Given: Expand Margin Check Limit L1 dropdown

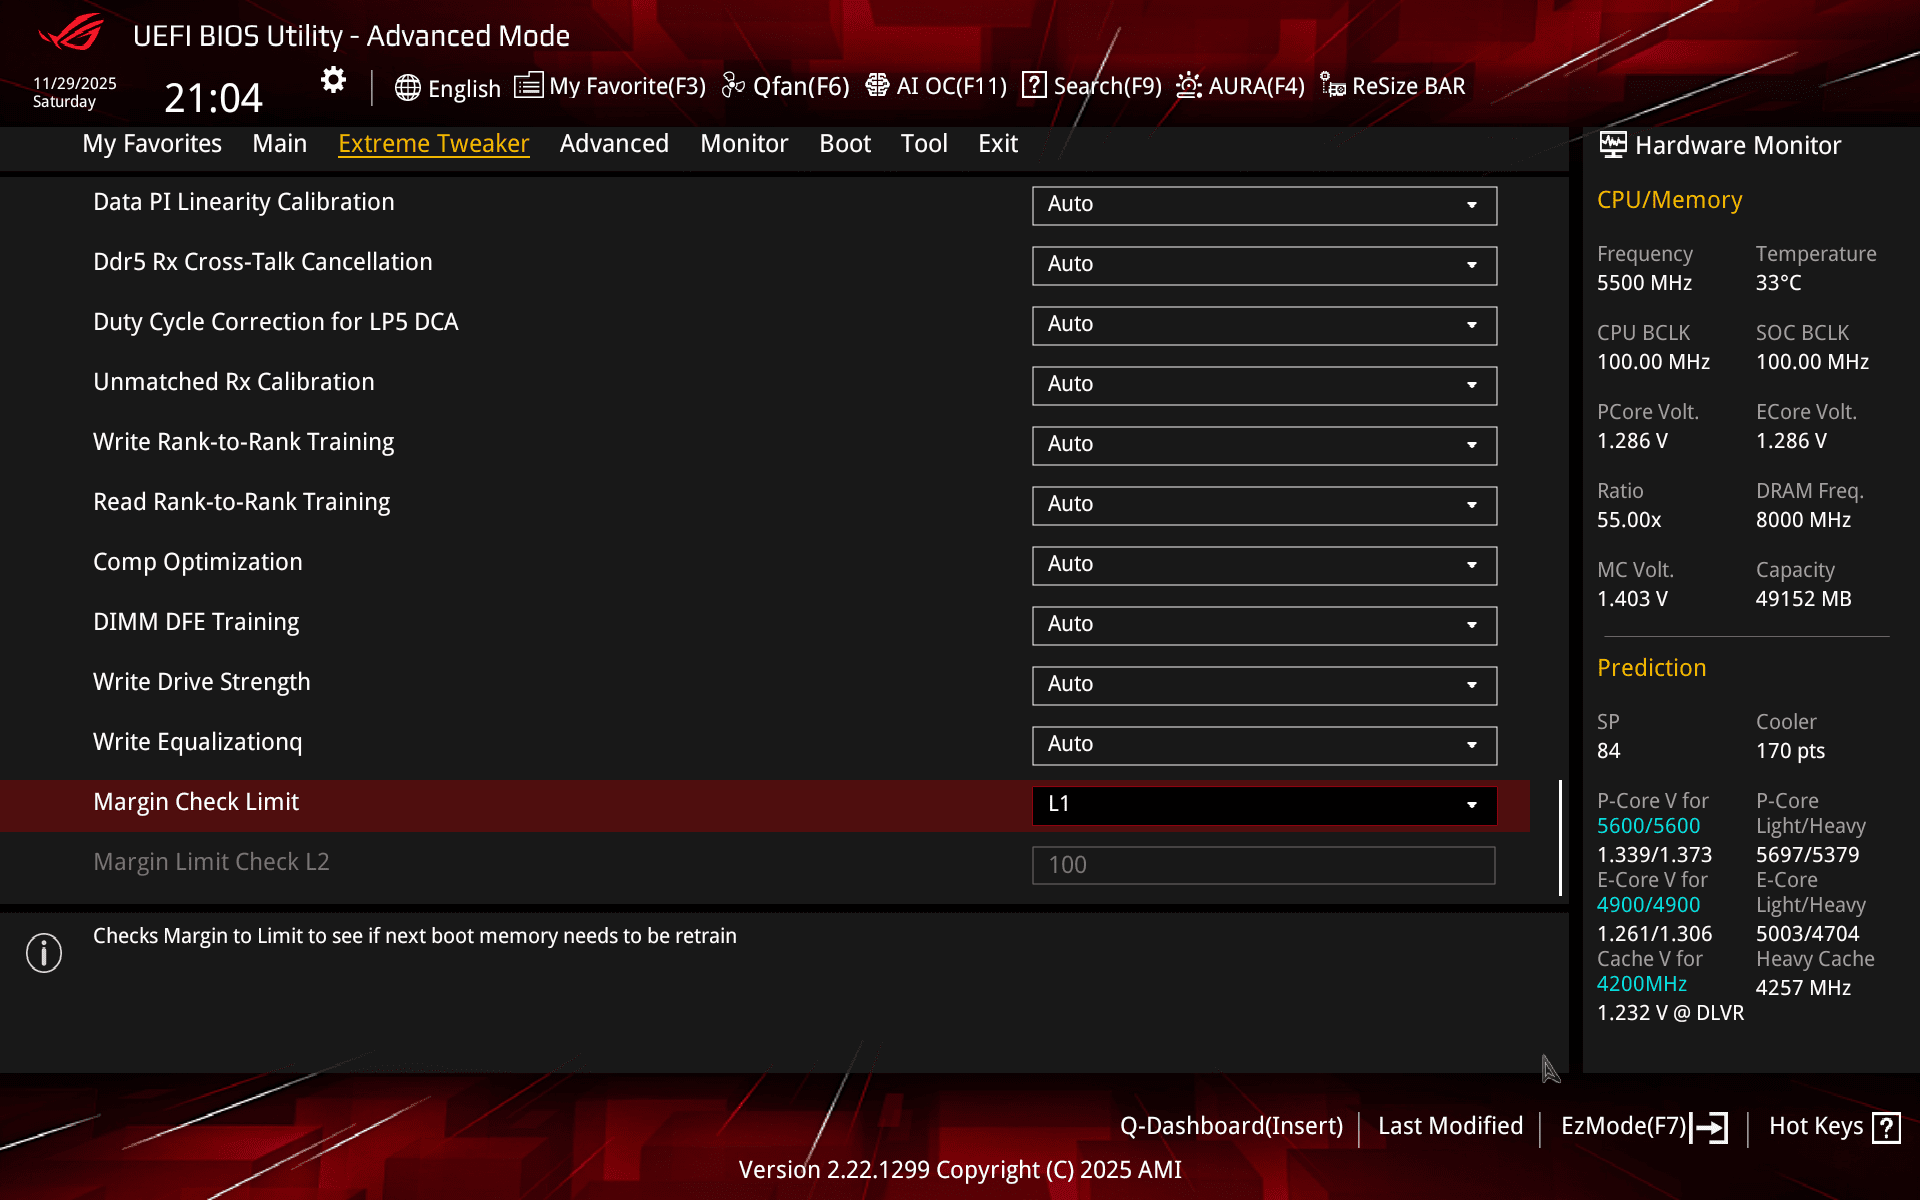Looking at the screenshot, I should pyautogui.click(x=1263, y=805).
